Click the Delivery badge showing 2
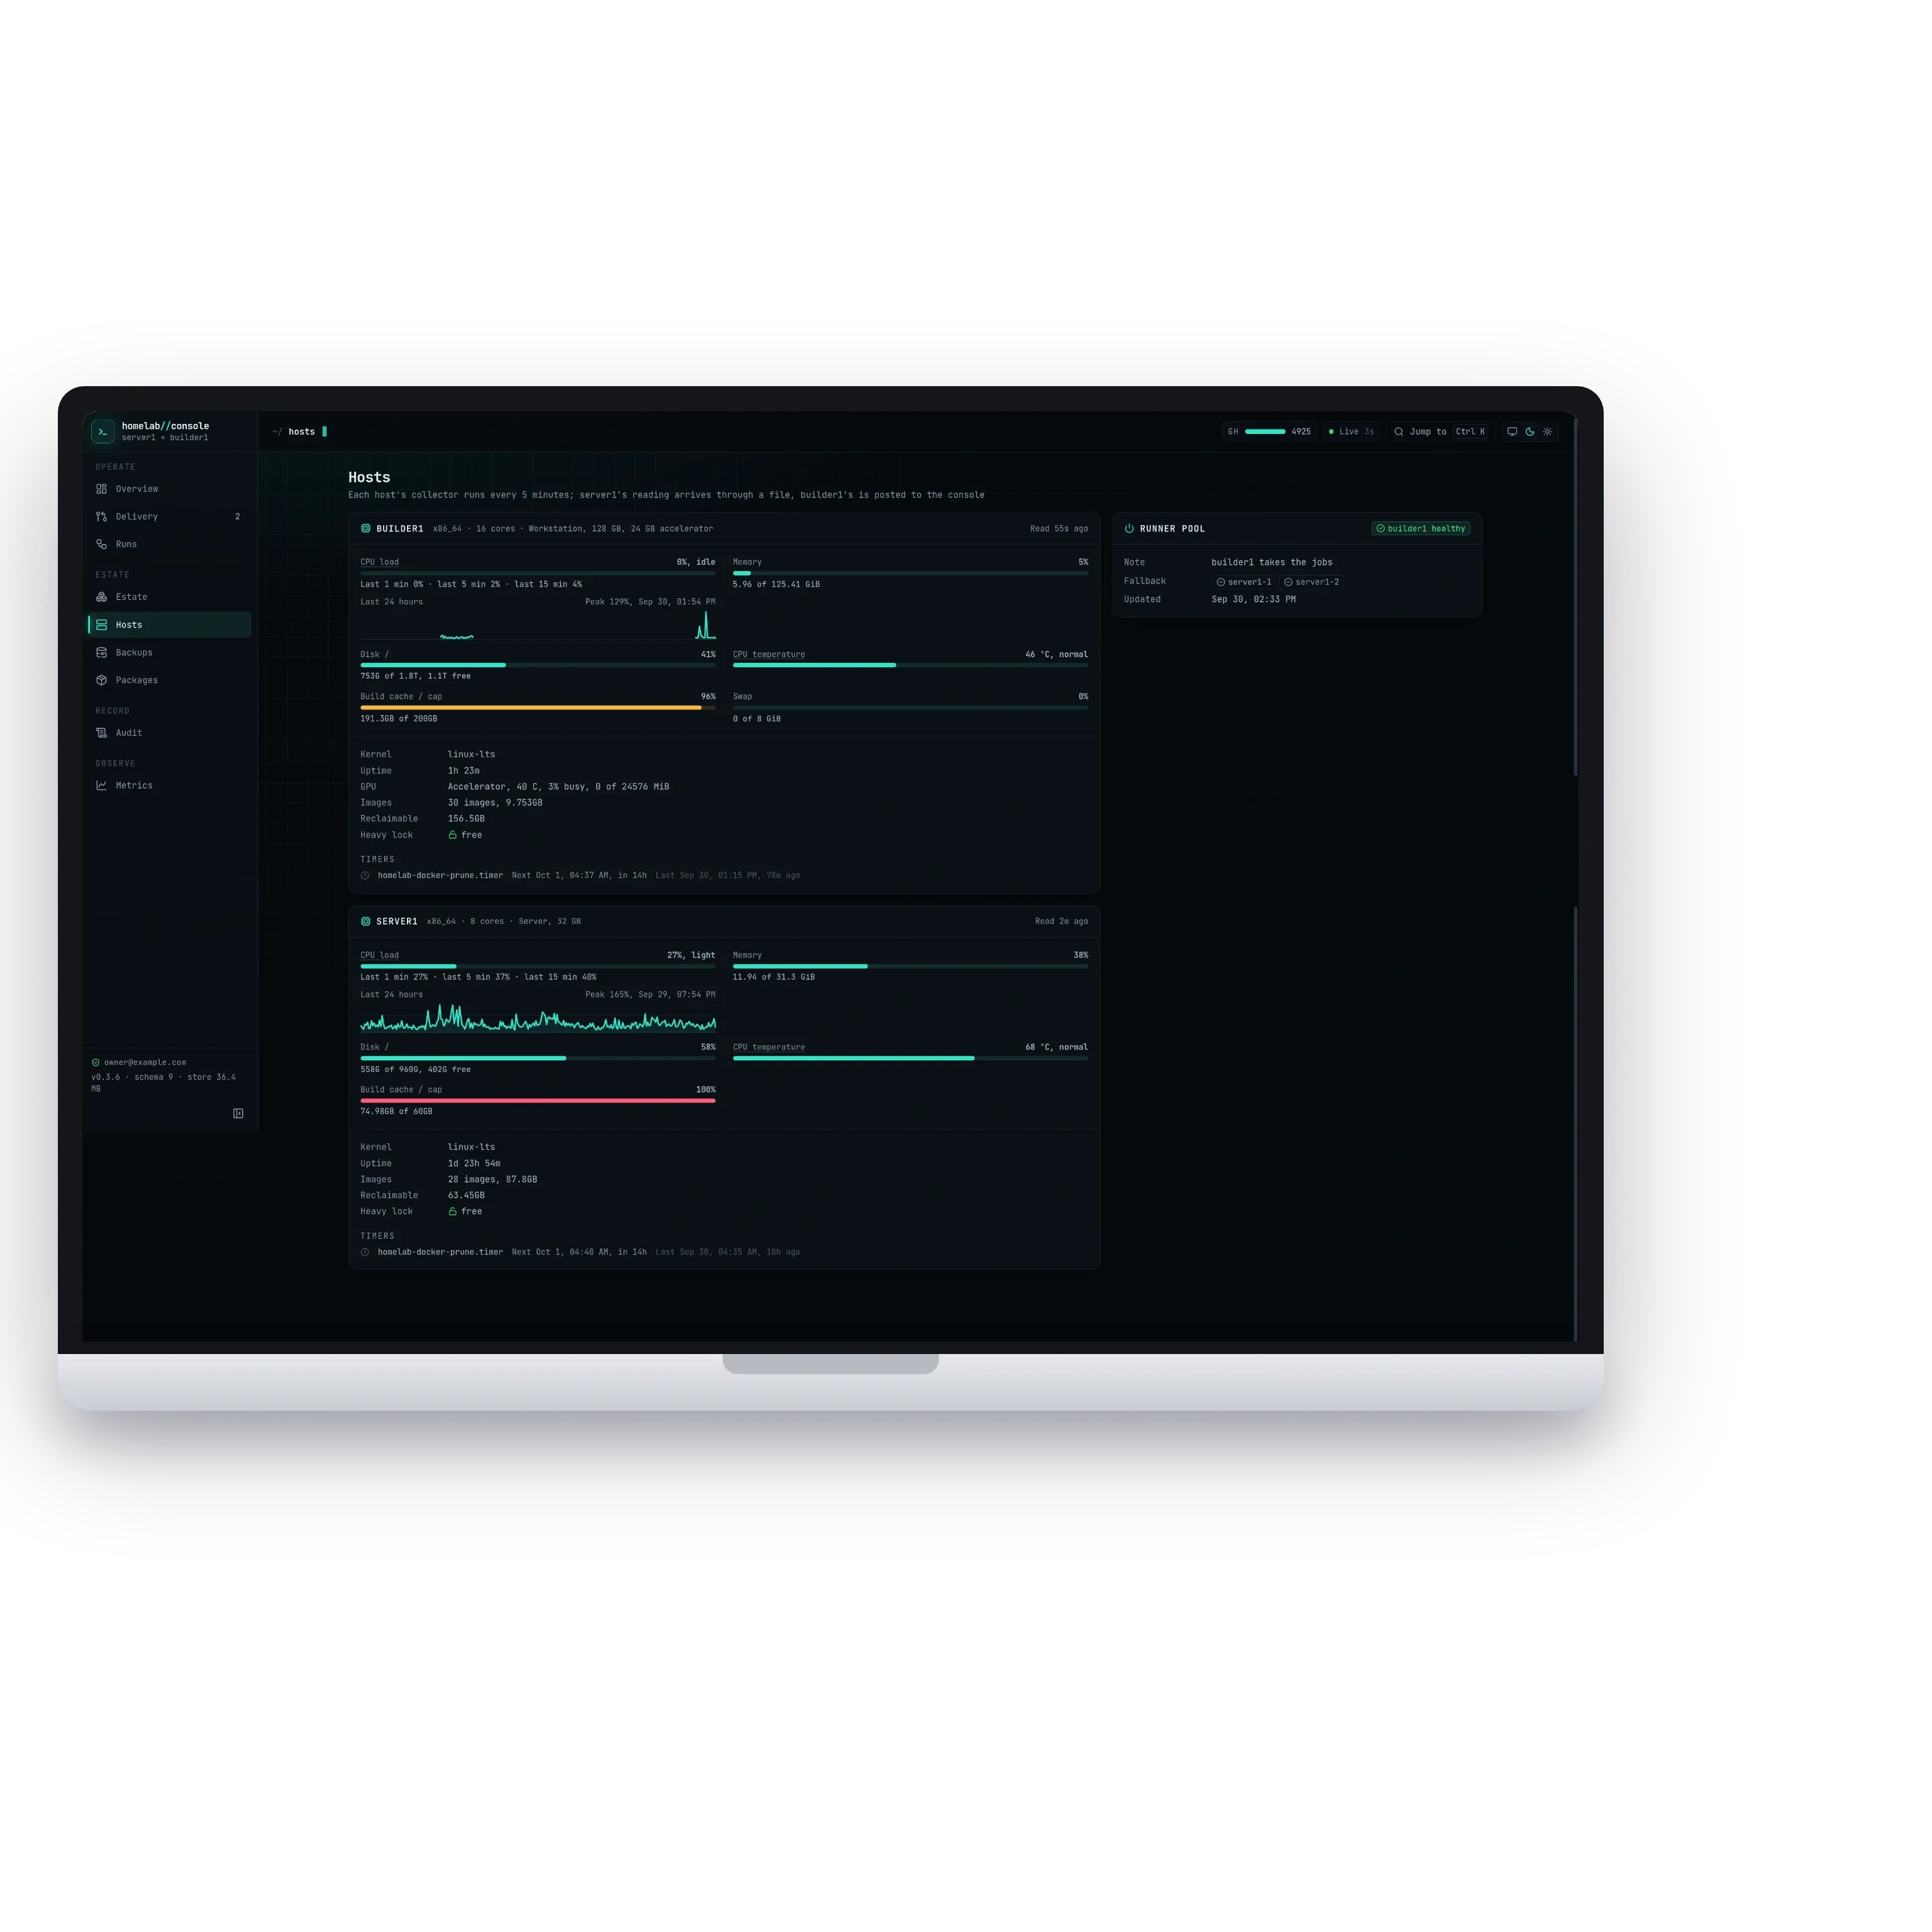1932x1932 pixels. 237,517
